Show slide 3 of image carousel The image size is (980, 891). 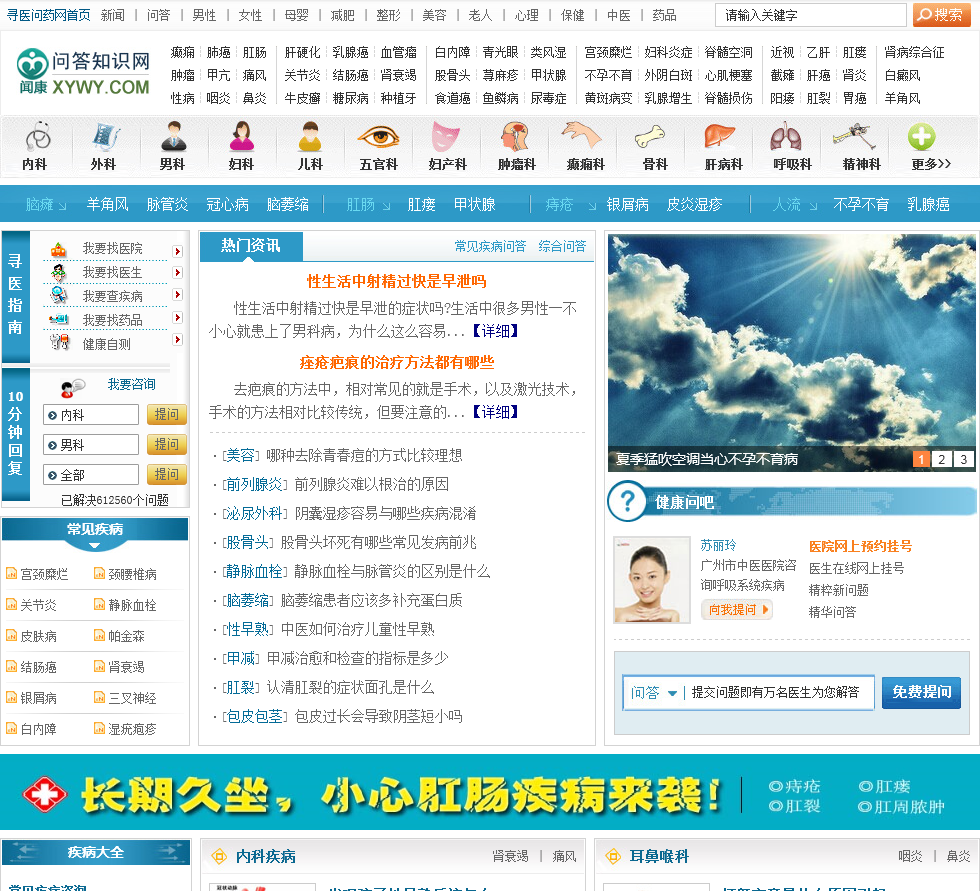[964, 459]
